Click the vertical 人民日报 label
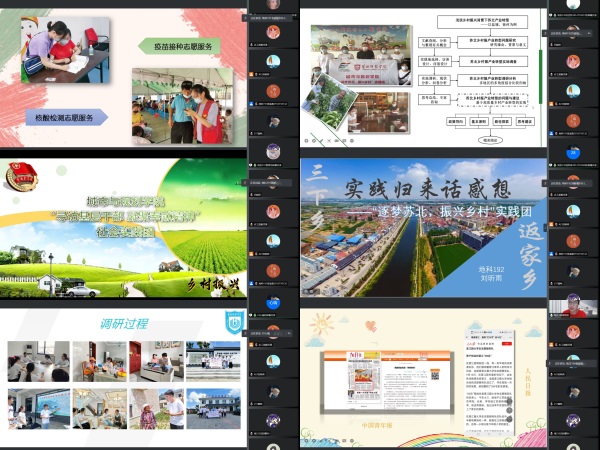 [x=529, y=383]
